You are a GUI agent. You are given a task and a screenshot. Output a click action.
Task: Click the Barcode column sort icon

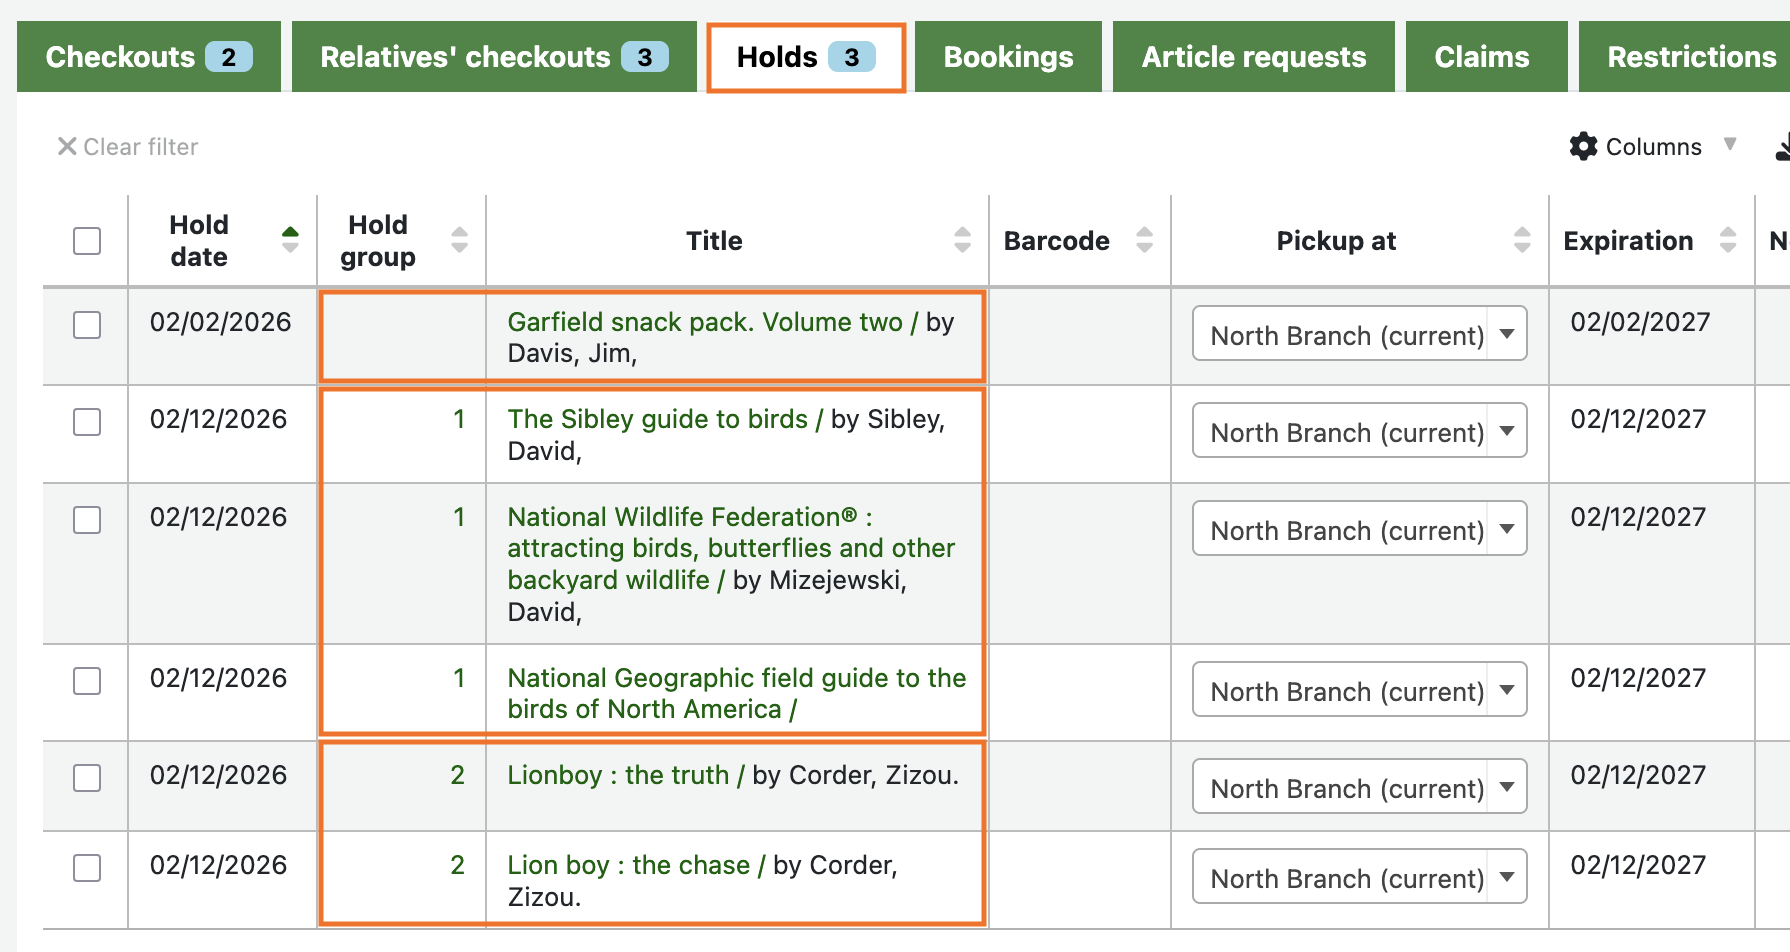(1144, 240)
